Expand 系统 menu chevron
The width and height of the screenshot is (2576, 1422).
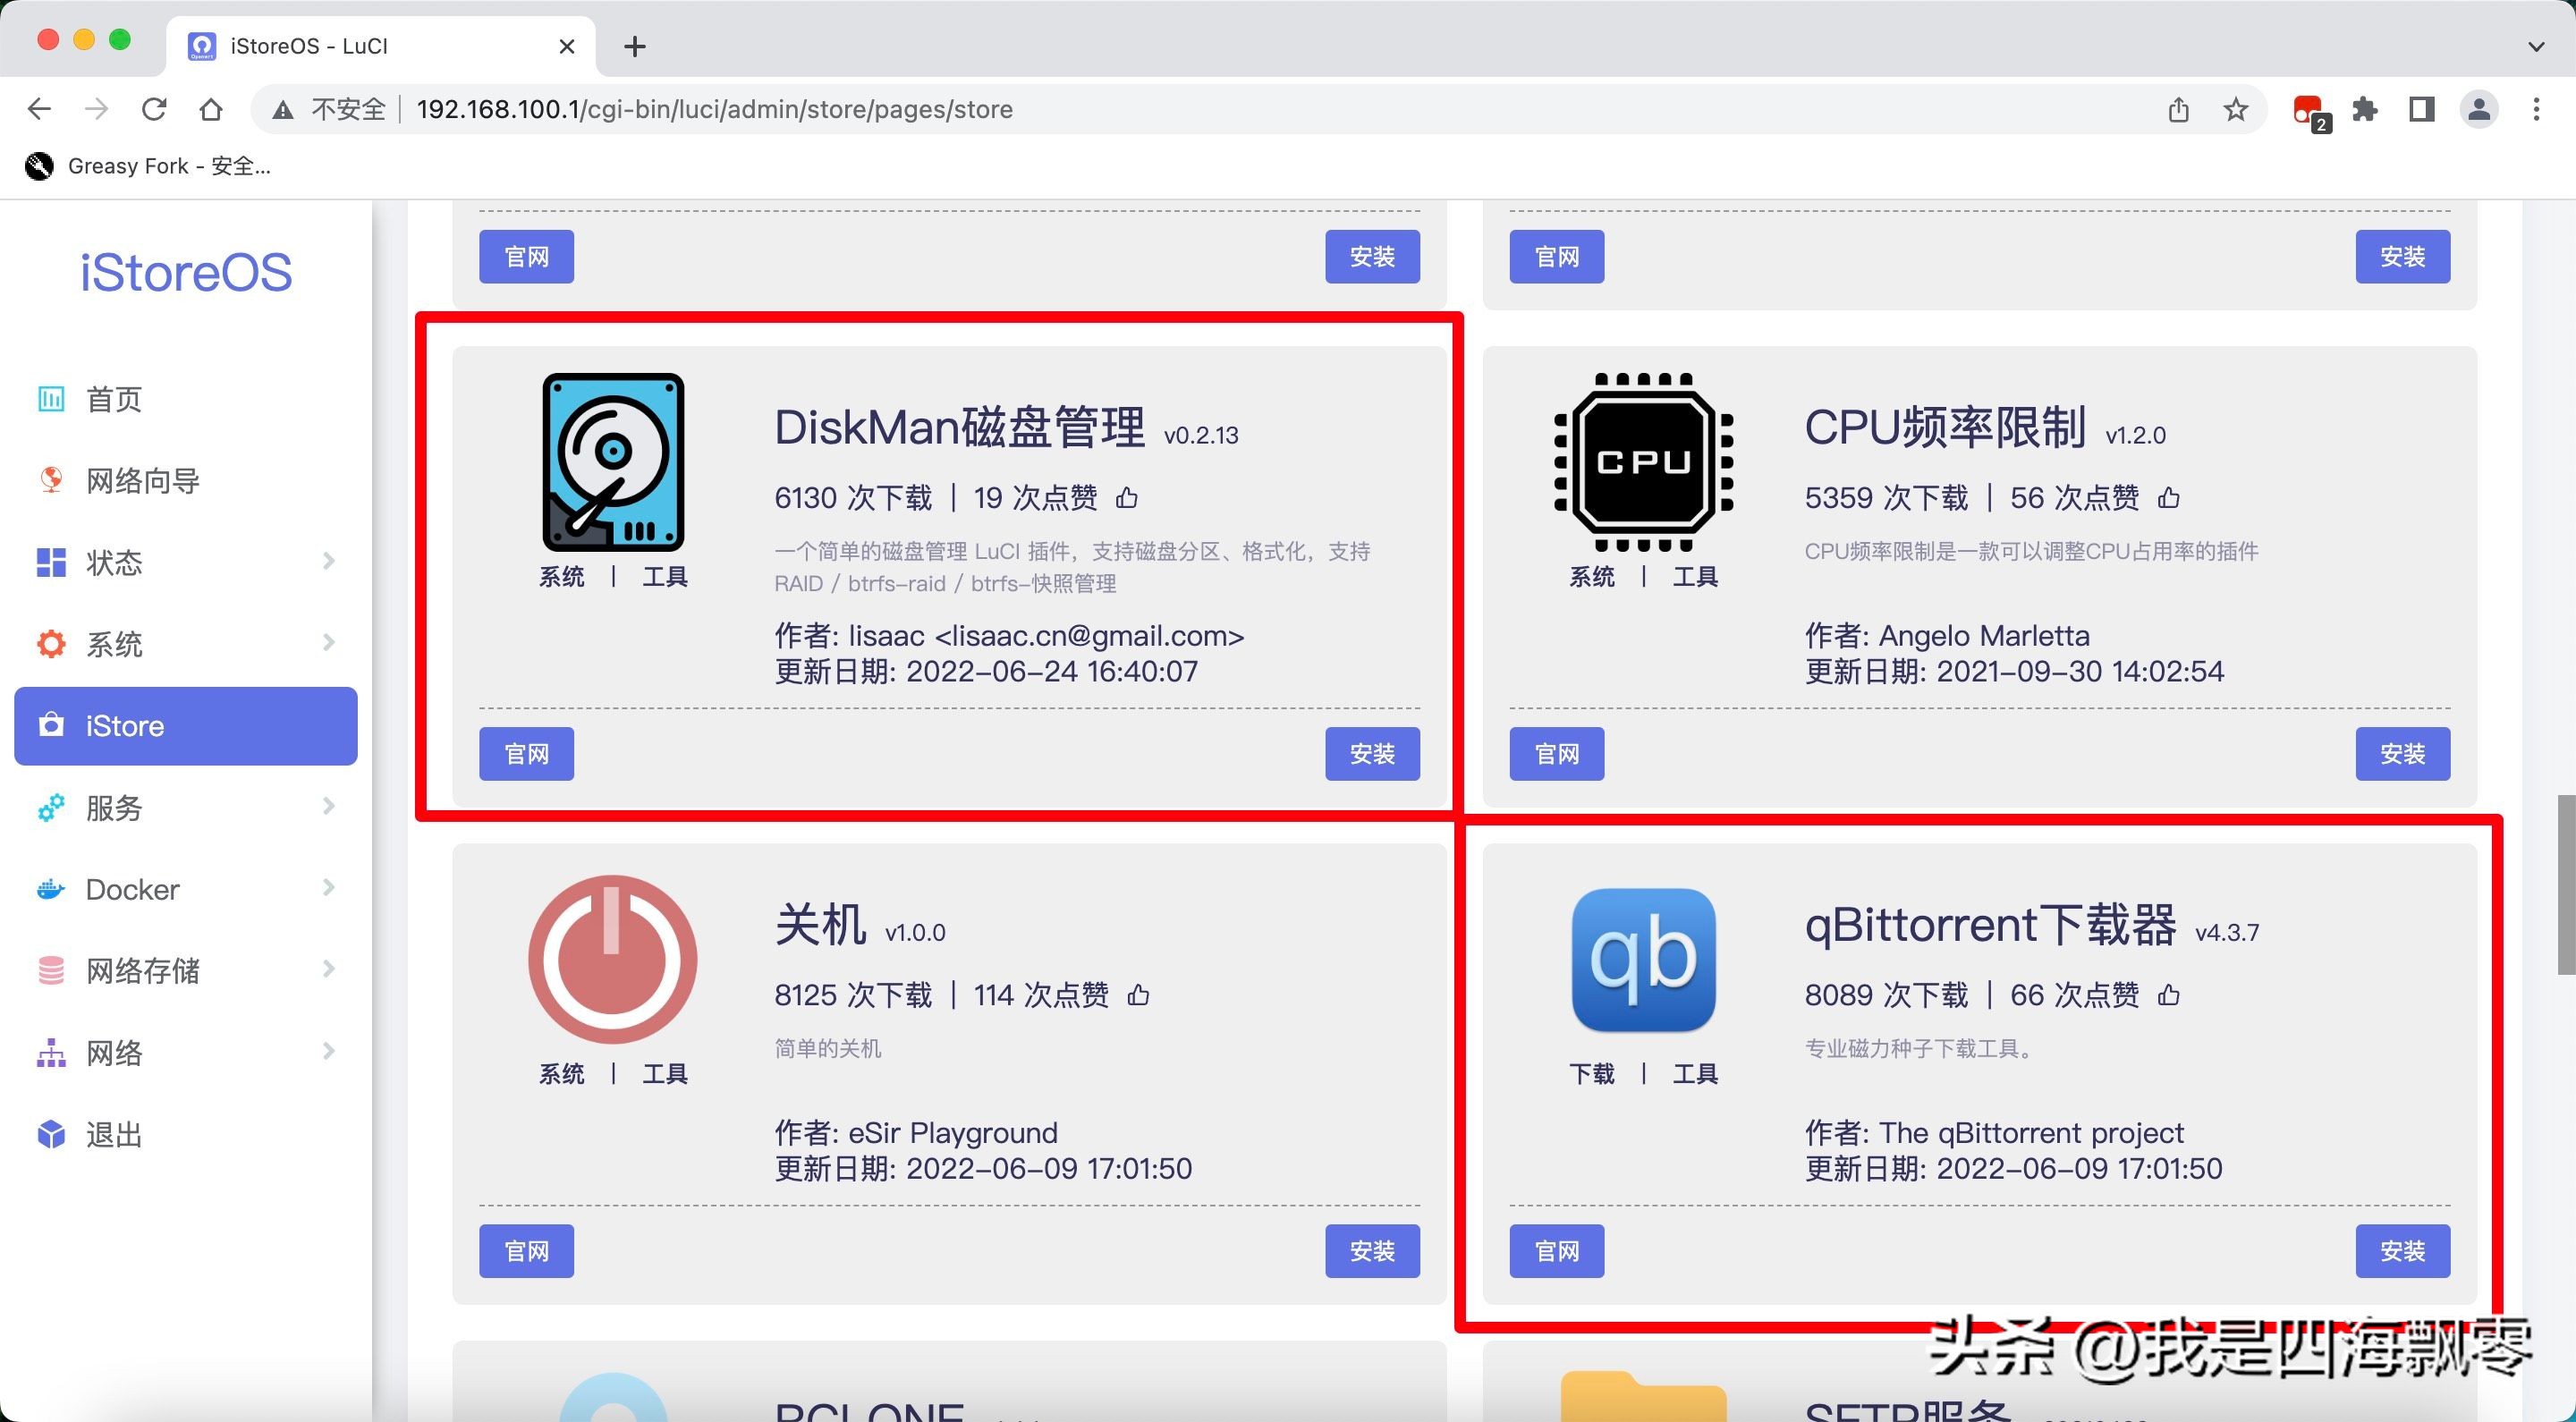(x=328, y=642)
